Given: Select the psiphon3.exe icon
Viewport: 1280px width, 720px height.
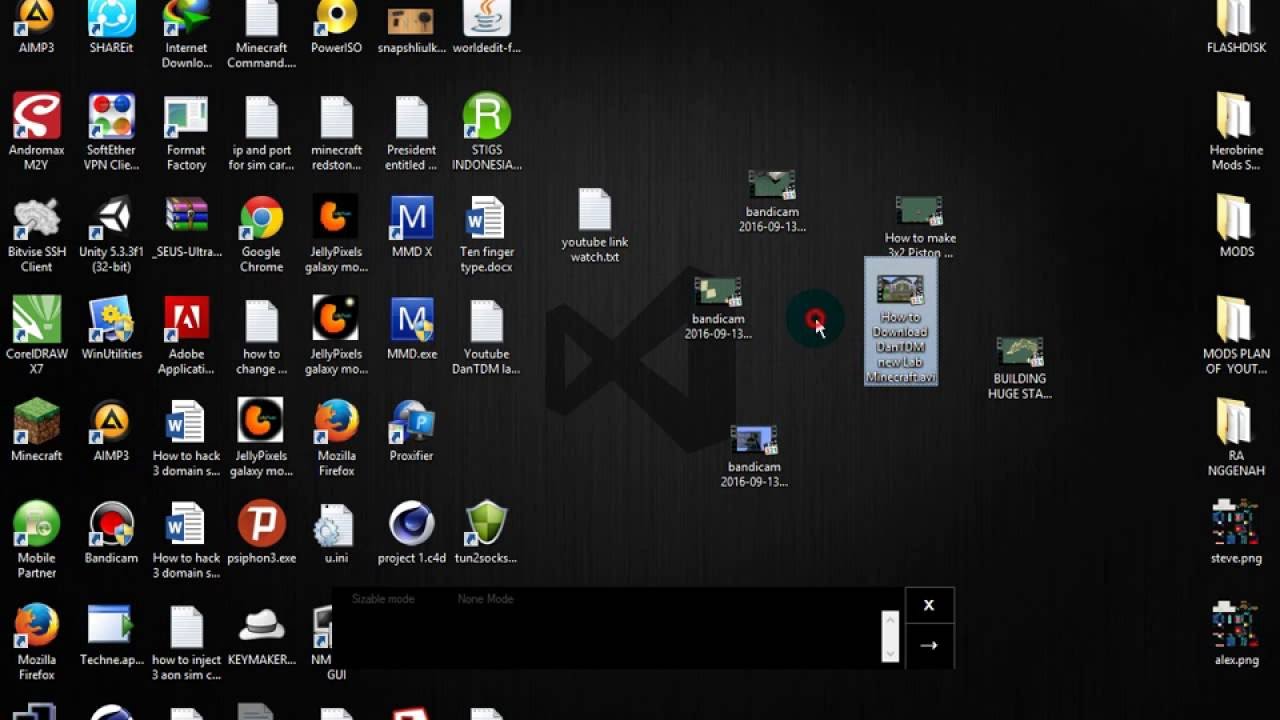Looking at the screenshot, I should tap(261, 533).
